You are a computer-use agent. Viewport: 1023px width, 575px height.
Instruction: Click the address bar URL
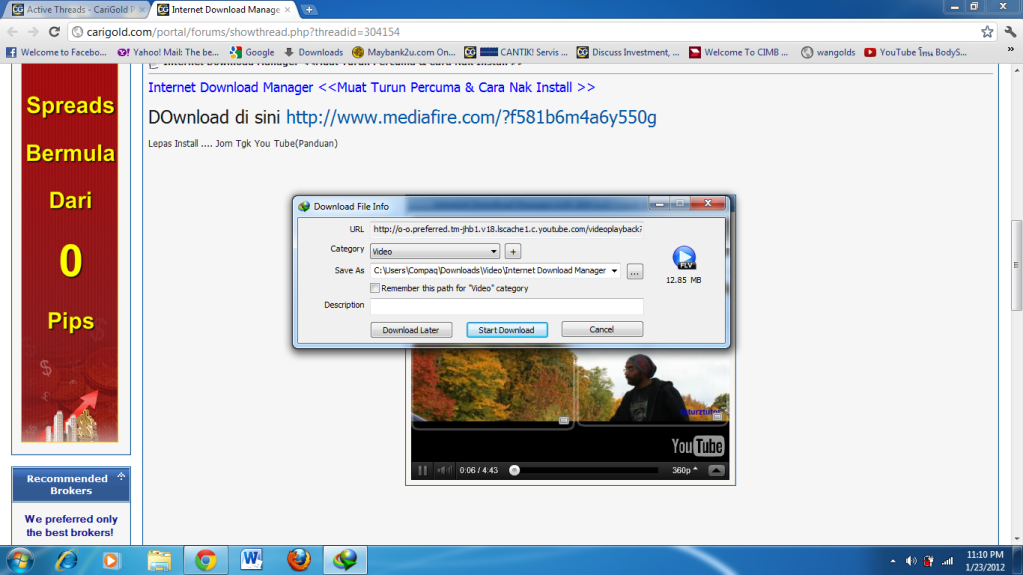pyautogui.click(x=243, y=32)
